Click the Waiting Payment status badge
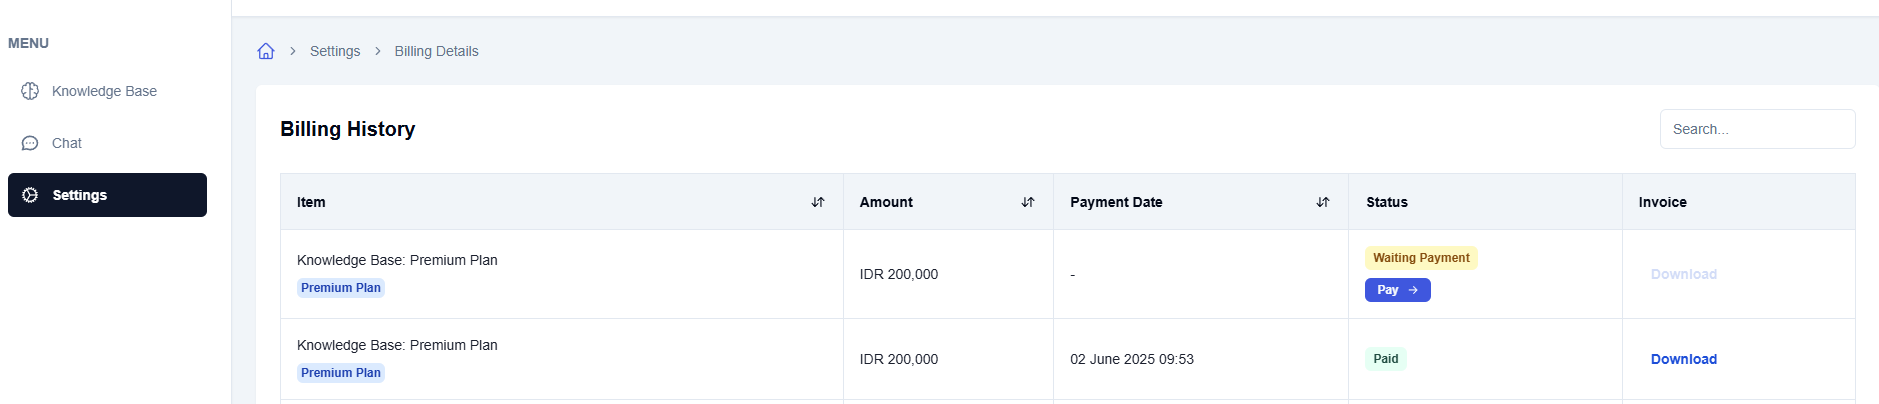The height and width of the screenshot is (404, 1879). (1421, 258)
